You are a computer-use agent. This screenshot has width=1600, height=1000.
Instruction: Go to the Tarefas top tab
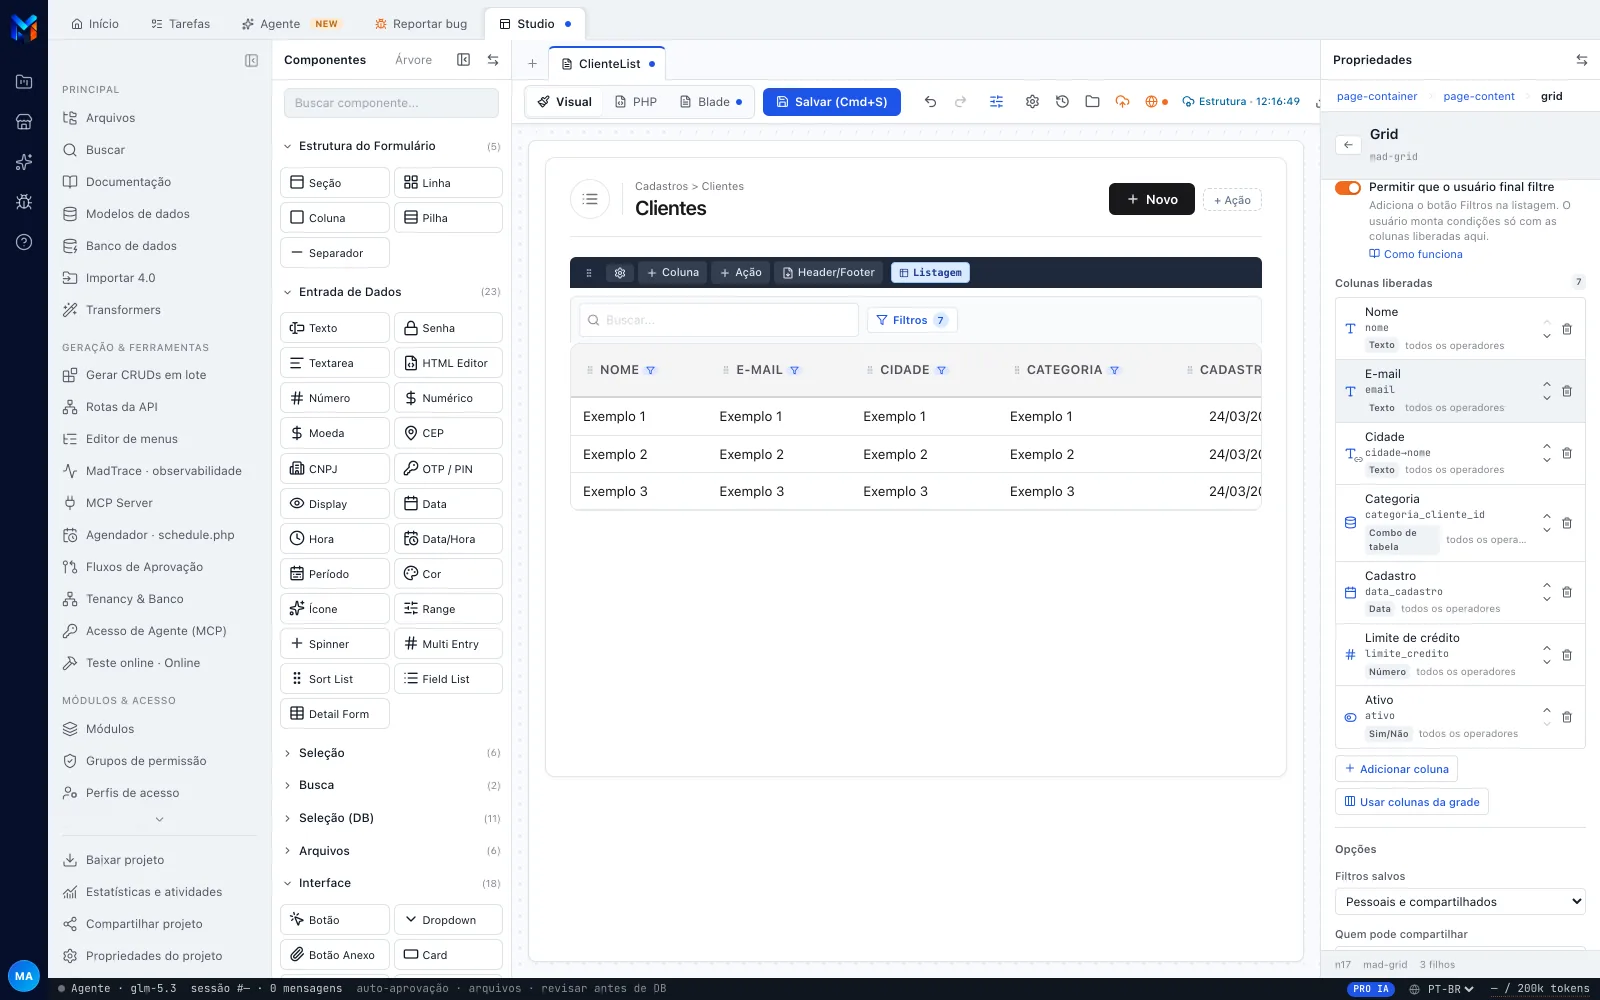pyautogui.click(x=180, y=24)
